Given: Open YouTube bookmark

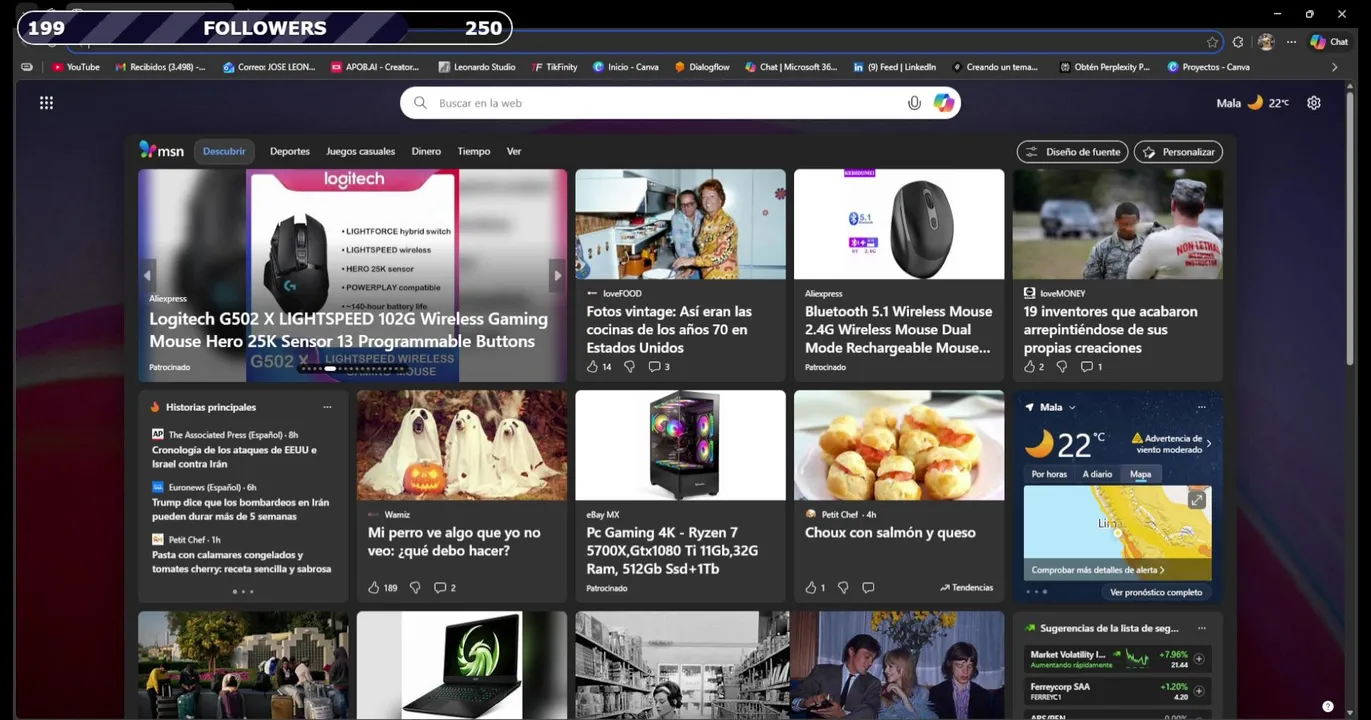Looking at the screenshot, I should pos(76,67).
